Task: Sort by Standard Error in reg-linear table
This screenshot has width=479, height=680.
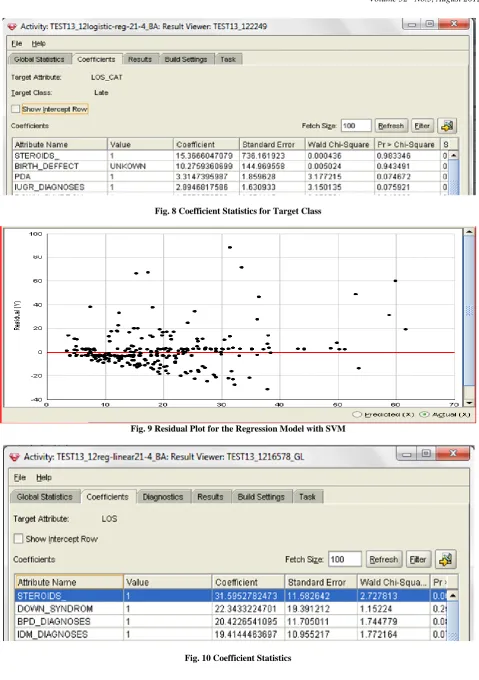Action: [x=321, y=582]
